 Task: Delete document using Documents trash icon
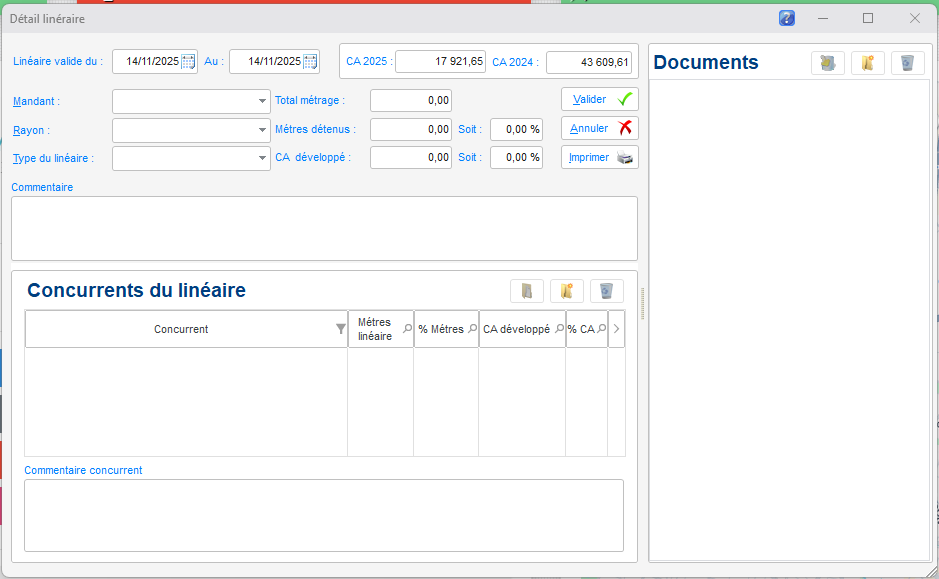click(907, 63)
